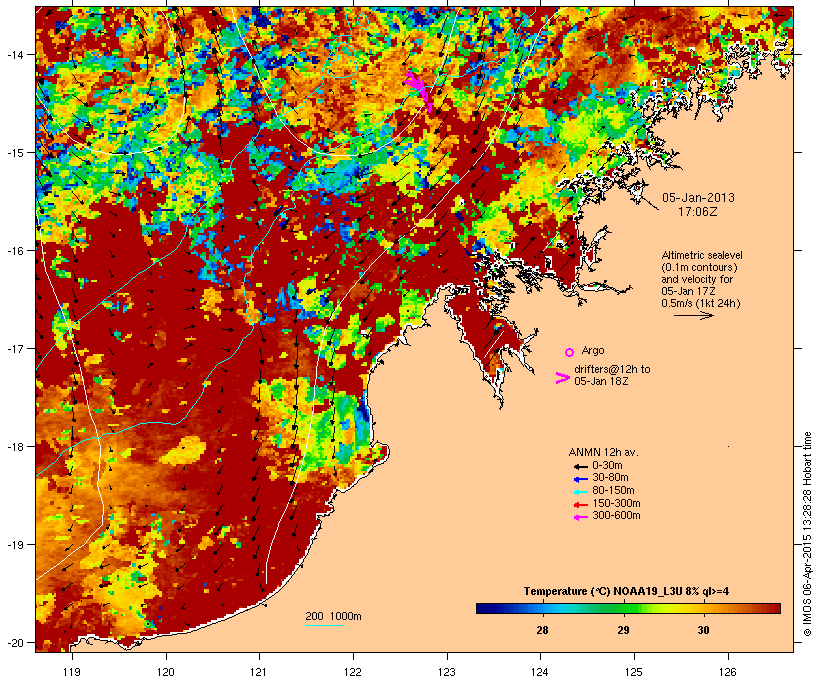Click the red 150-300m arrow legend
This screenshot has height=680, width=820.
pyautogui.click(x=580, y=504)
